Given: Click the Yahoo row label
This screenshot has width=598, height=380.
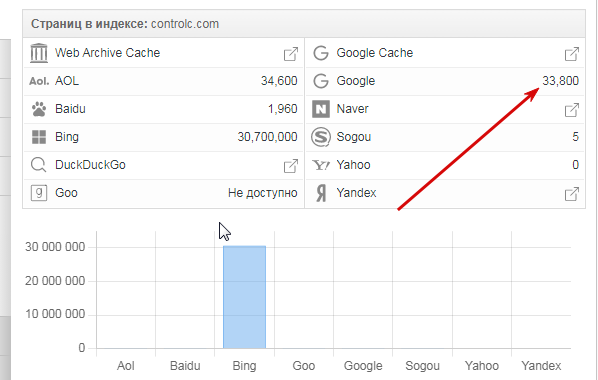Looking at the screenshot, I should tap(353, 165).
